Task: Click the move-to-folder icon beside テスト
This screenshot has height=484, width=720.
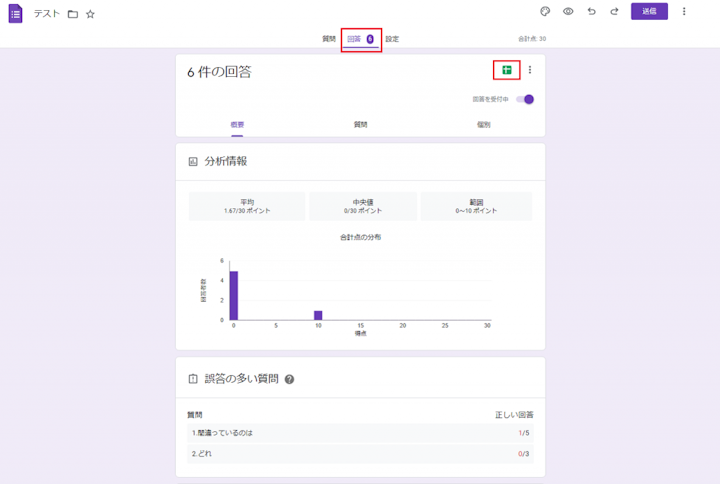Action: pos(71,14)
